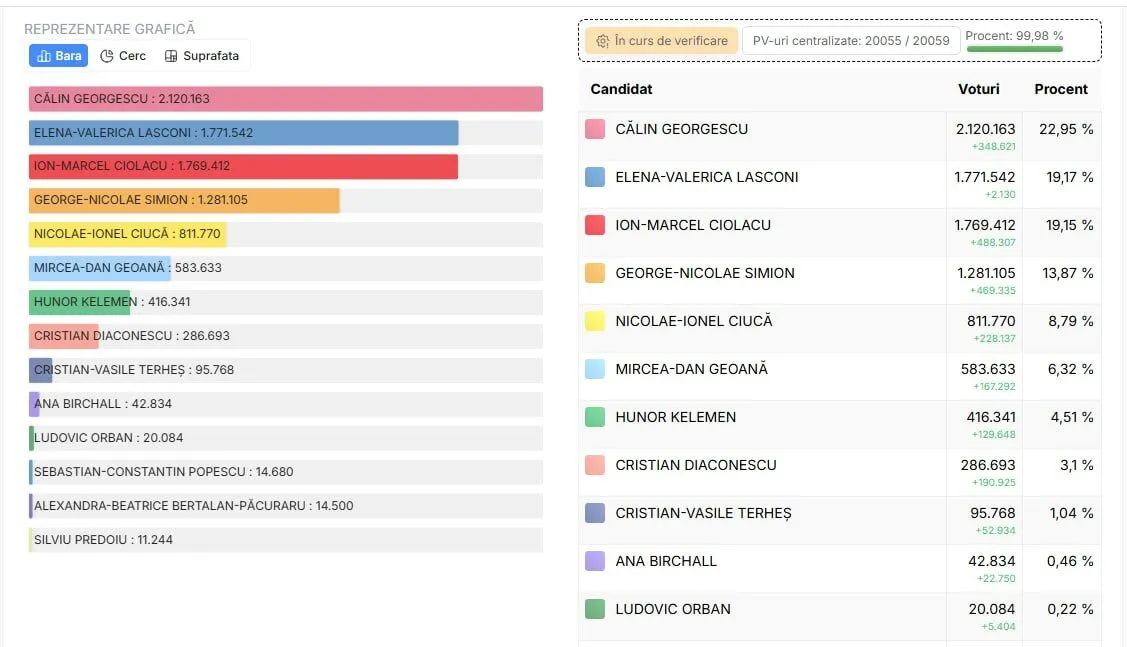The height and width of the screenshot is (647, 1127).
Task: Click the Călin Georgescu bar in chart
Action: coord(285,99)
